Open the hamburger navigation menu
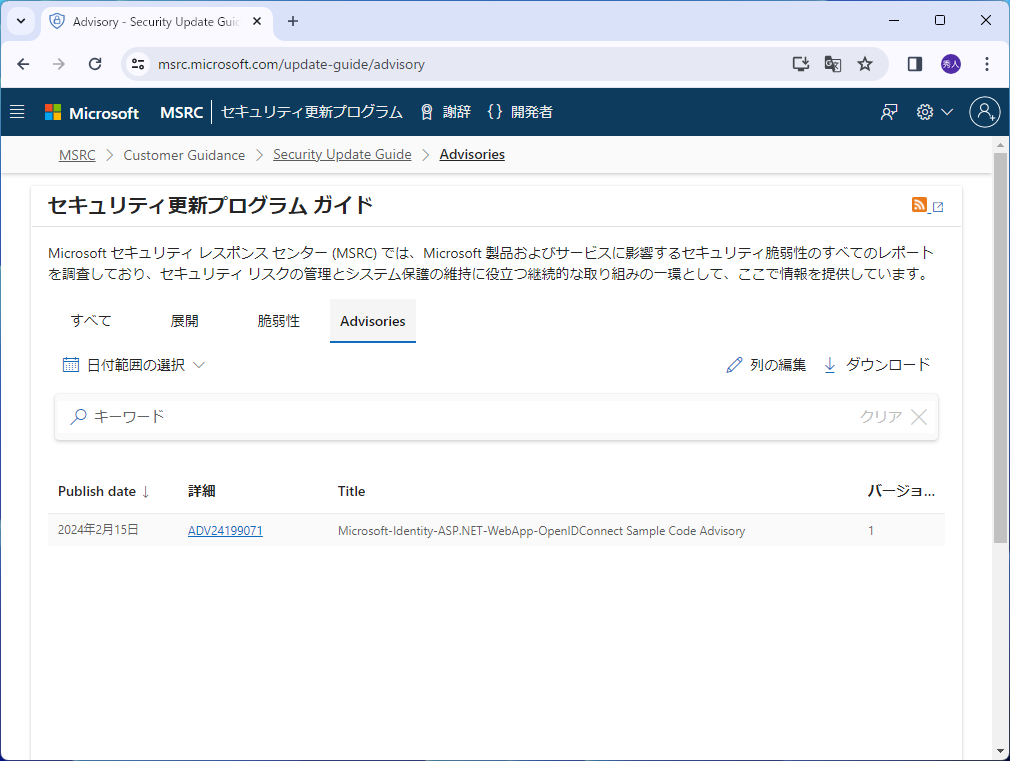1010x761 pixels. pyautogui.click(x=17, y=112)
